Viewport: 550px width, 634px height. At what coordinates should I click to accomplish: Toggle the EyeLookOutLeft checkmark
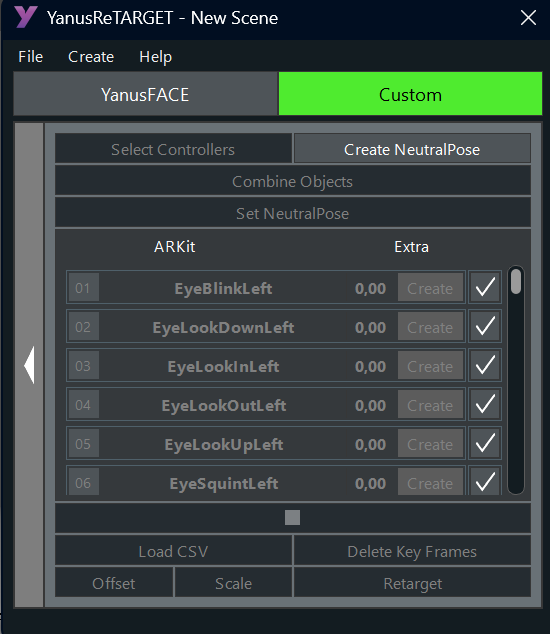click(x=485, y=404)
